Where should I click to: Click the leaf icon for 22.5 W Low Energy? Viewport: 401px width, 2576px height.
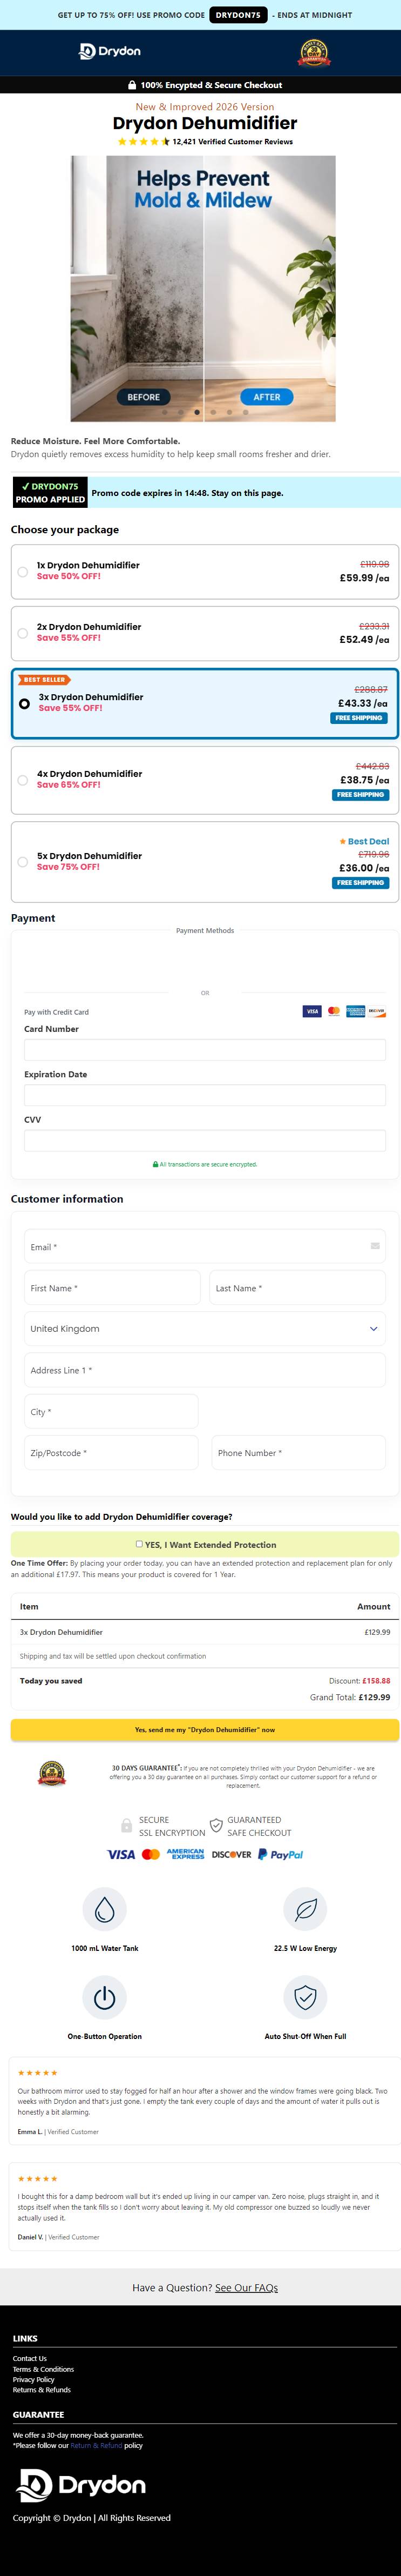tap(306, 1910)
